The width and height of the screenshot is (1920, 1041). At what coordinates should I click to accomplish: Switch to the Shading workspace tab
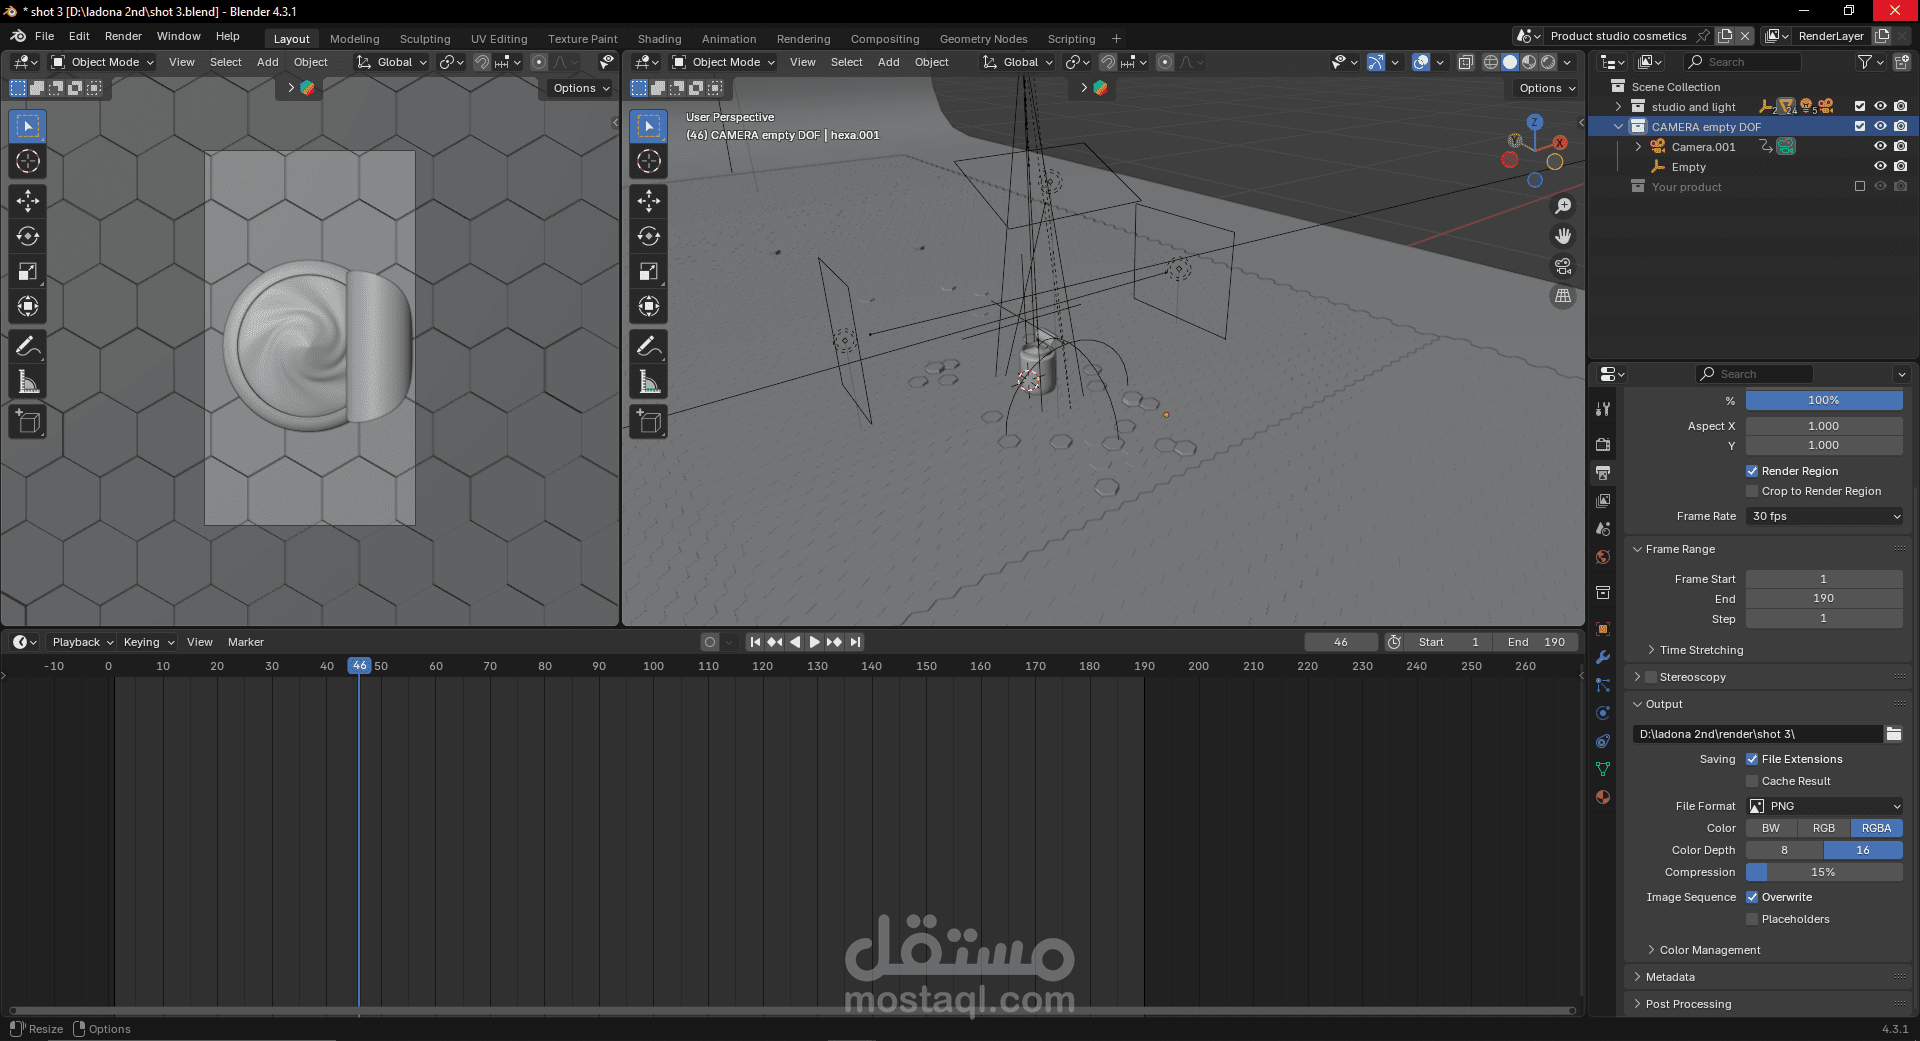(660, 39)
